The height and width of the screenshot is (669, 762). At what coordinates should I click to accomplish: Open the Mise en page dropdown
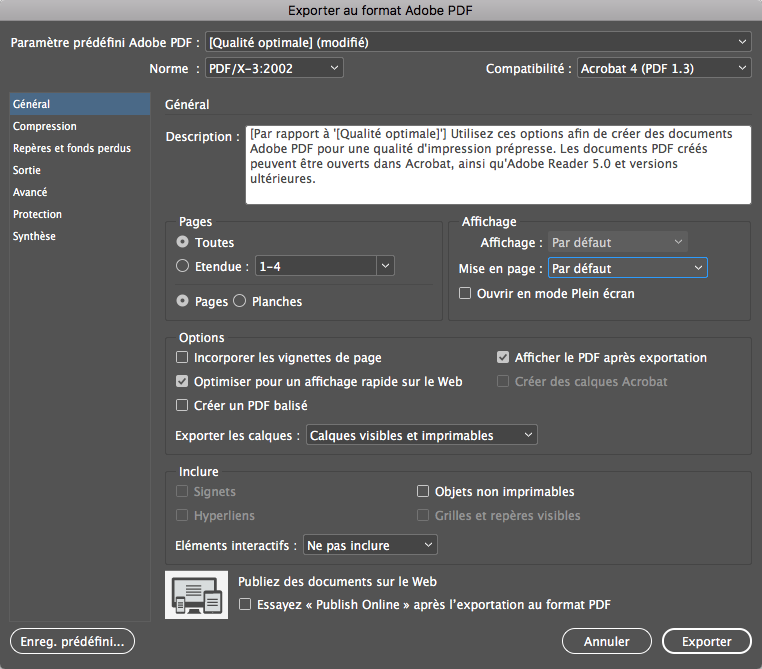(627, 268)
